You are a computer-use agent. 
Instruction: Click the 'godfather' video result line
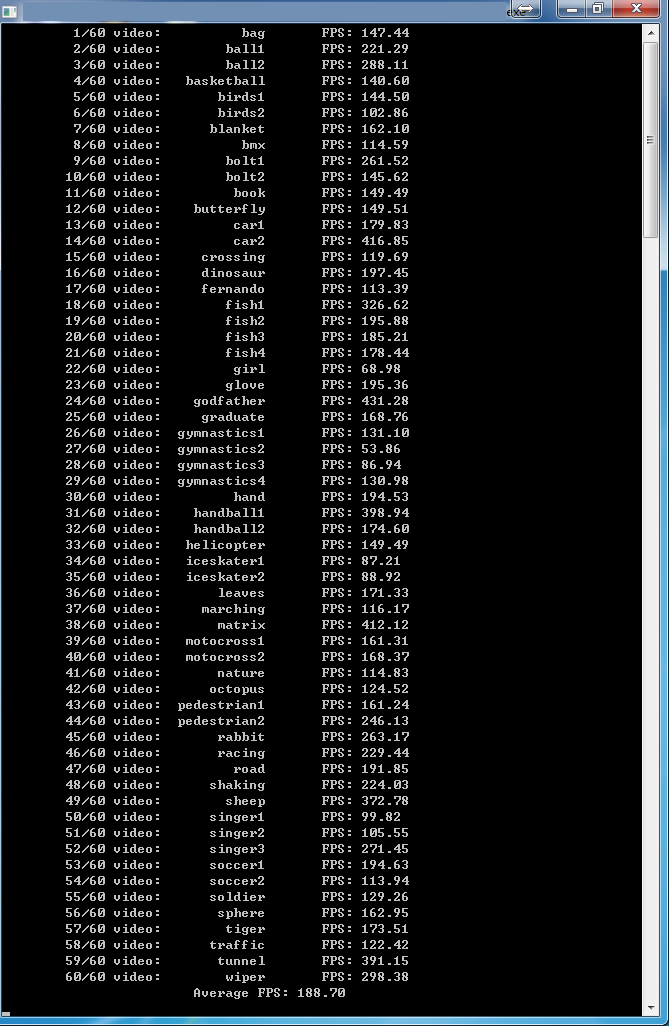[237, 400]
